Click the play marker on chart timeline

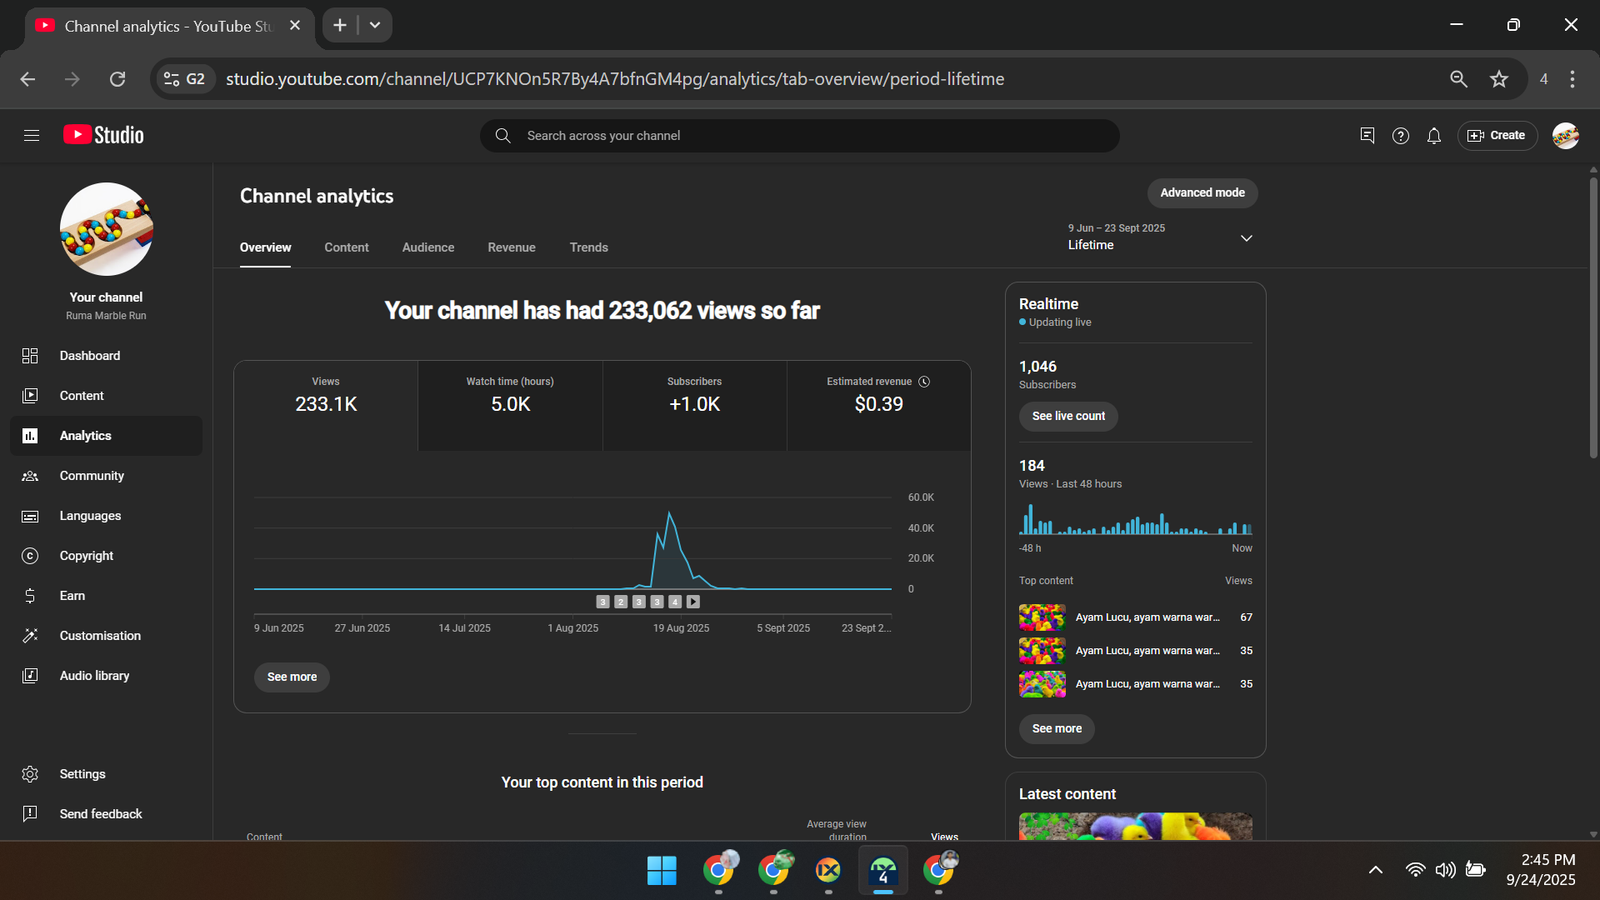pyautogui.click(x=693, y=602)
